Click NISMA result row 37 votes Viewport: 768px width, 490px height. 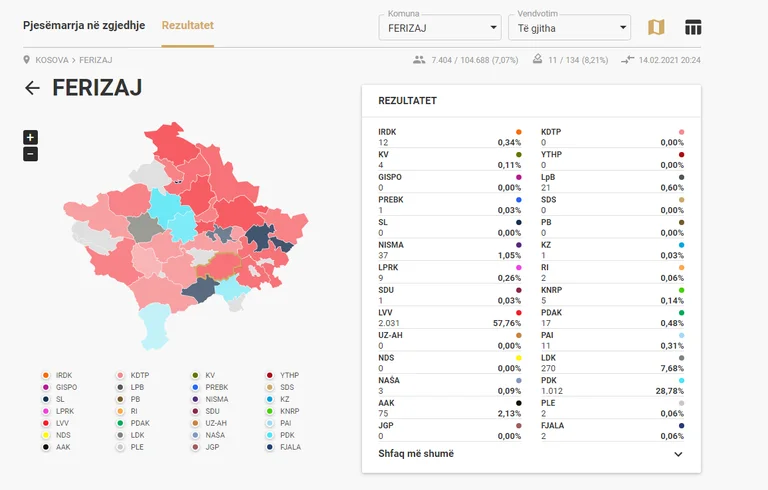450,250
